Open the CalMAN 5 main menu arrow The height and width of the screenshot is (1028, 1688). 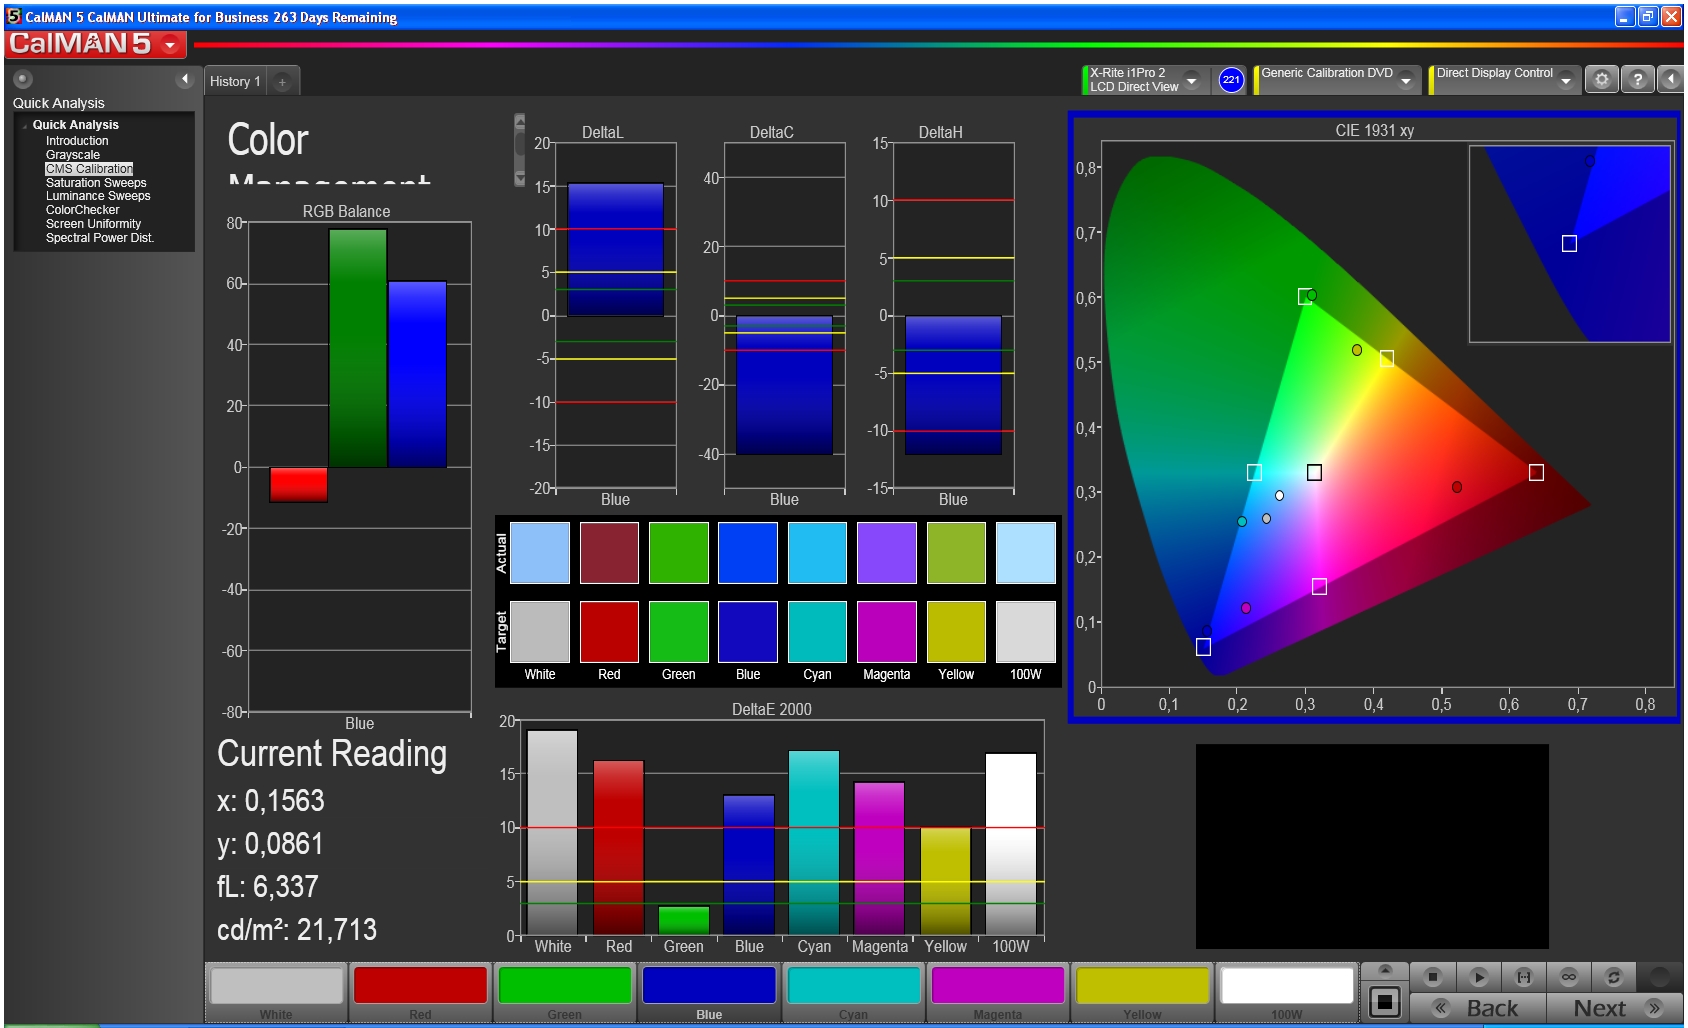(170, 45)
